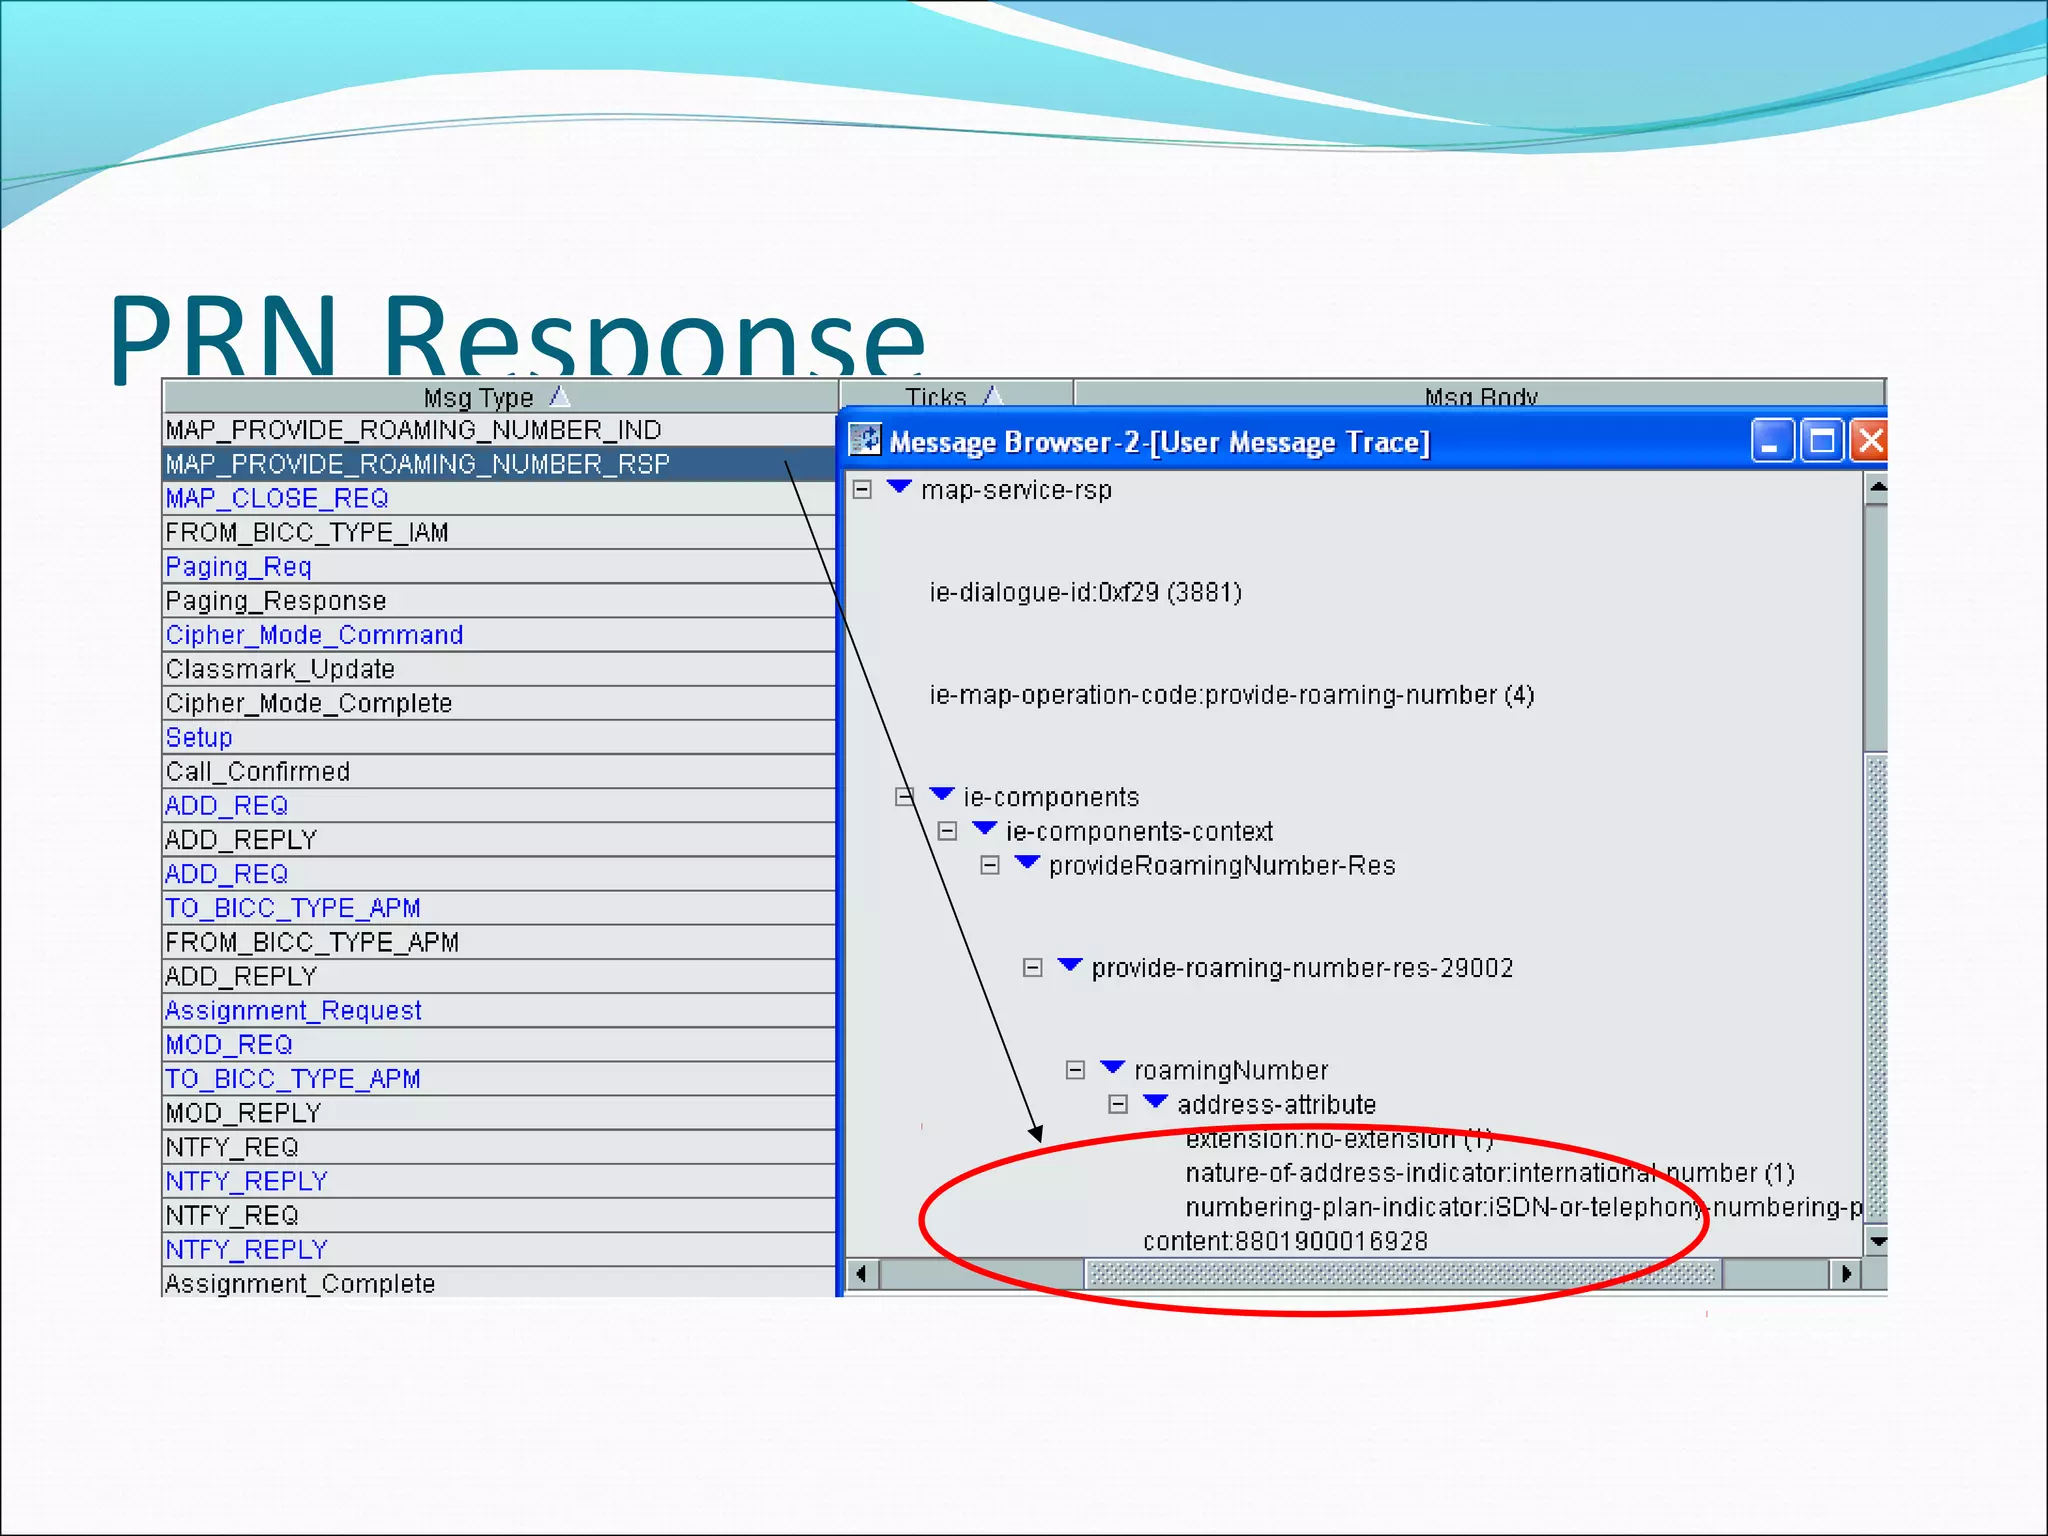2048x1536 pixels.
Task: Collapse provide-roaming-number-res-29002 node
Action: [x=1033, y=968]
